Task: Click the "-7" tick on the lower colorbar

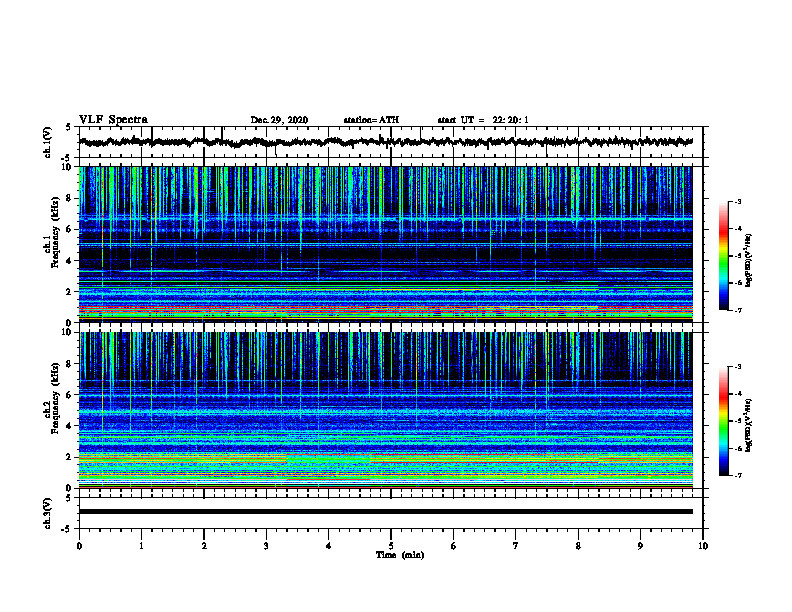Action: 738,475
